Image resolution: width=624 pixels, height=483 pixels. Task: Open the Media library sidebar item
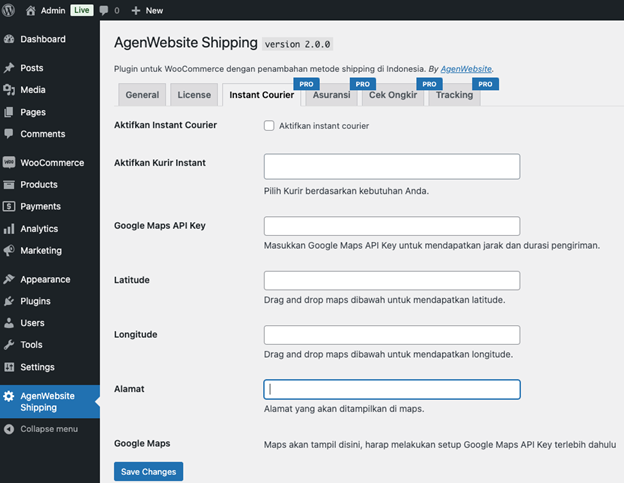point(33,90)
